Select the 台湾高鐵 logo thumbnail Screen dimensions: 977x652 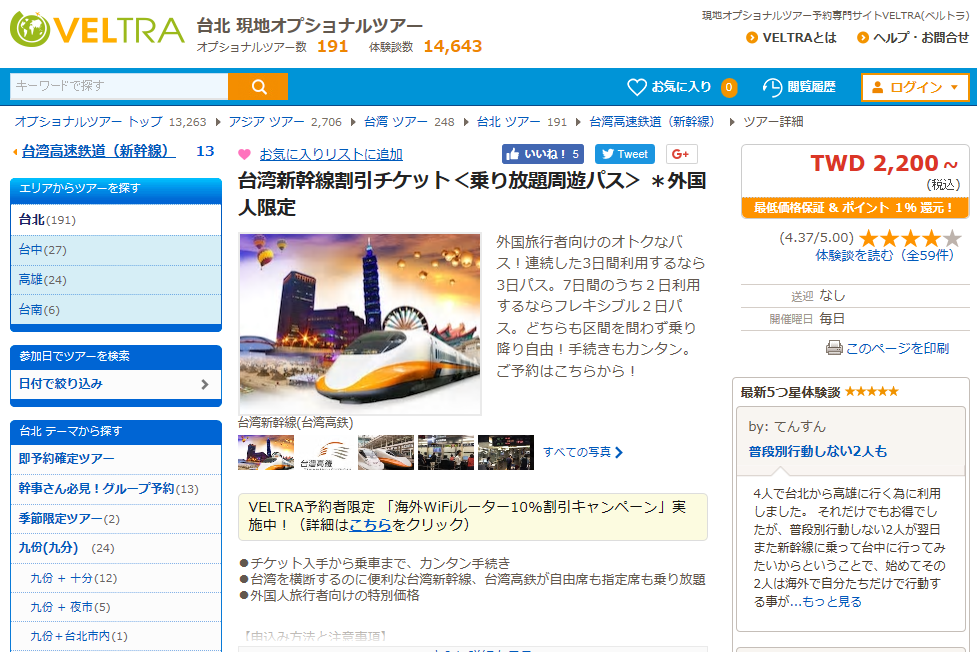(x=325, y=453)
